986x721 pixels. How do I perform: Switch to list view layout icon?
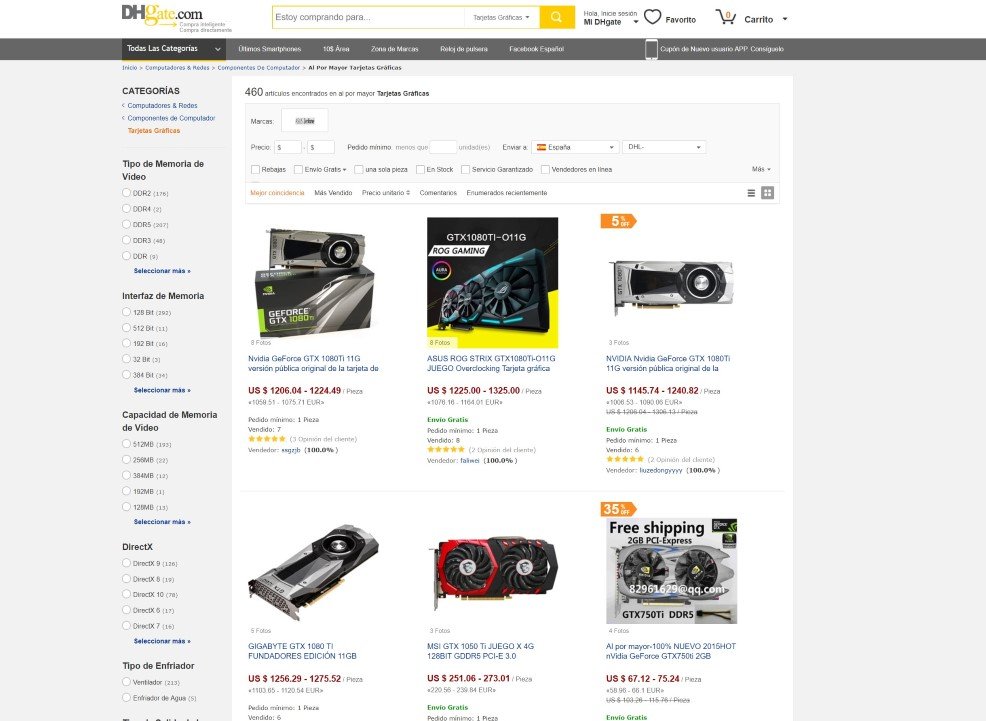coord(751,193)
